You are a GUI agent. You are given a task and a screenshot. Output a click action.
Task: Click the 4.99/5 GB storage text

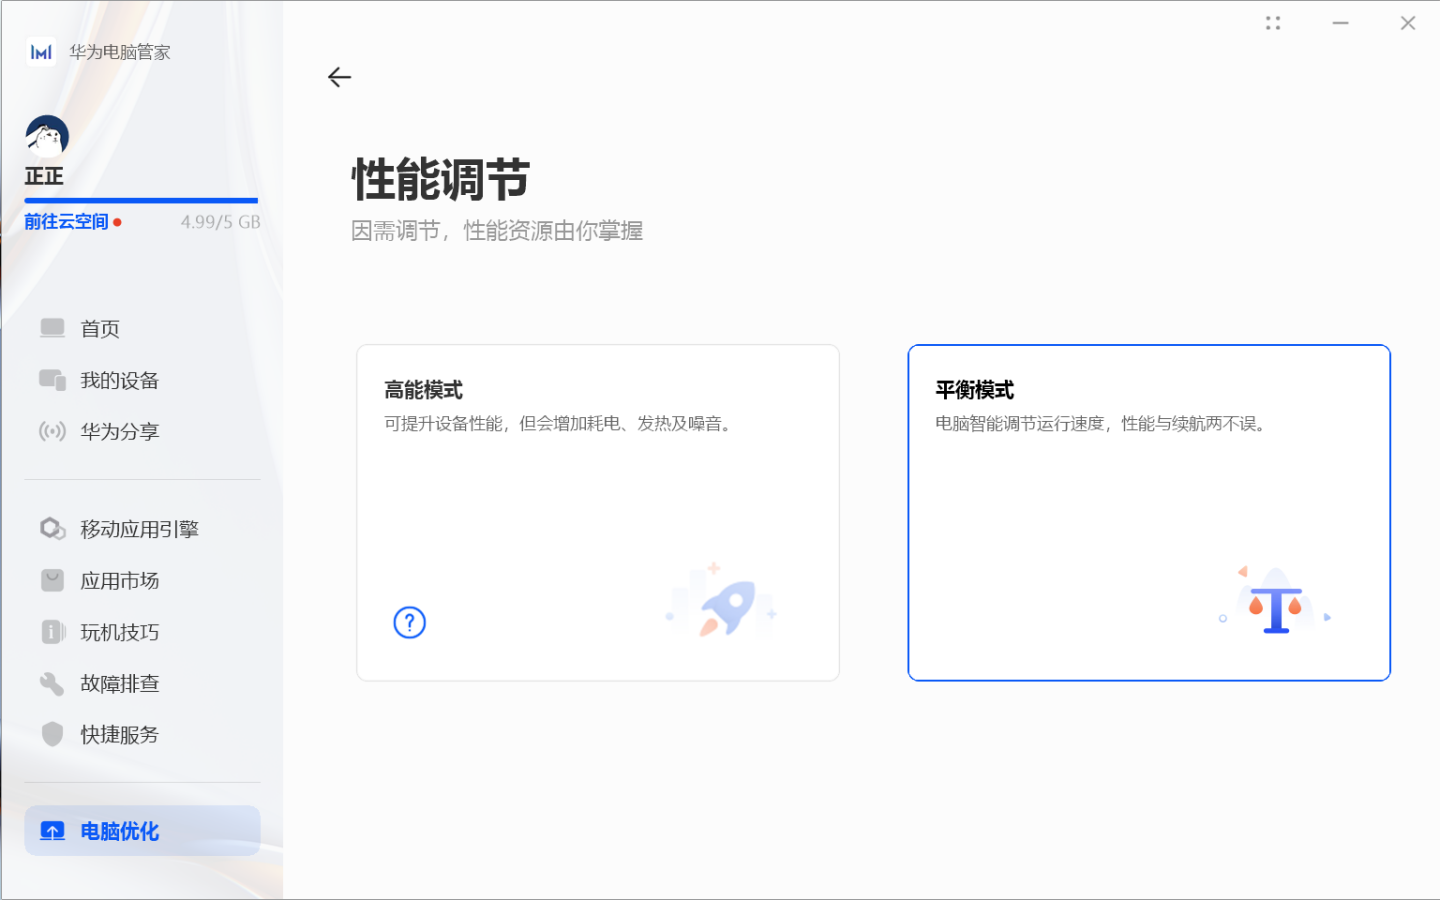pos(220,221)
